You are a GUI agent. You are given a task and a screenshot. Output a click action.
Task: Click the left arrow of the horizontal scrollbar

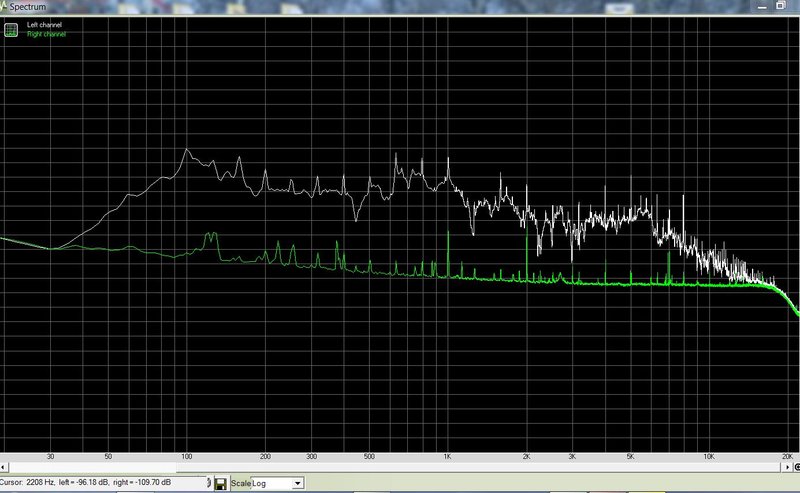4,467
